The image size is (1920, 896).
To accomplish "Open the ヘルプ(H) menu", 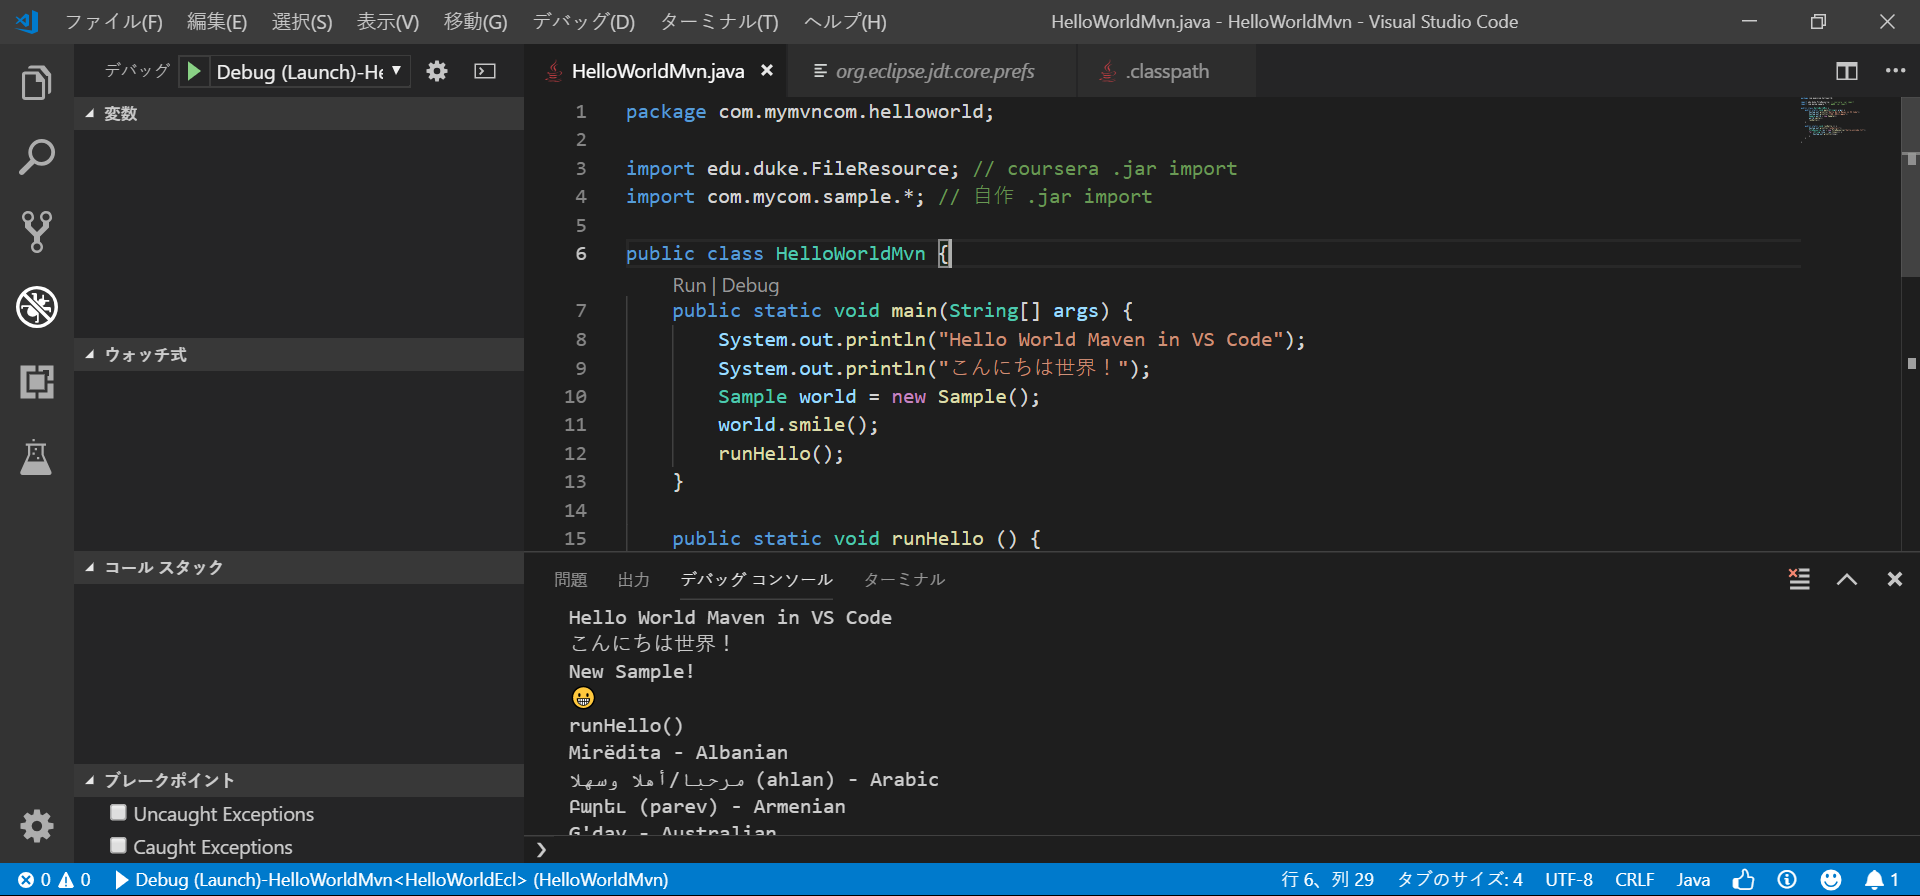I will 845,21.
